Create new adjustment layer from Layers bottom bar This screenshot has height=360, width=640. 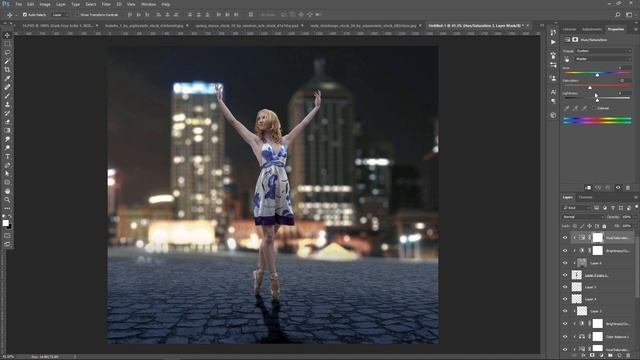click(601, 356)
